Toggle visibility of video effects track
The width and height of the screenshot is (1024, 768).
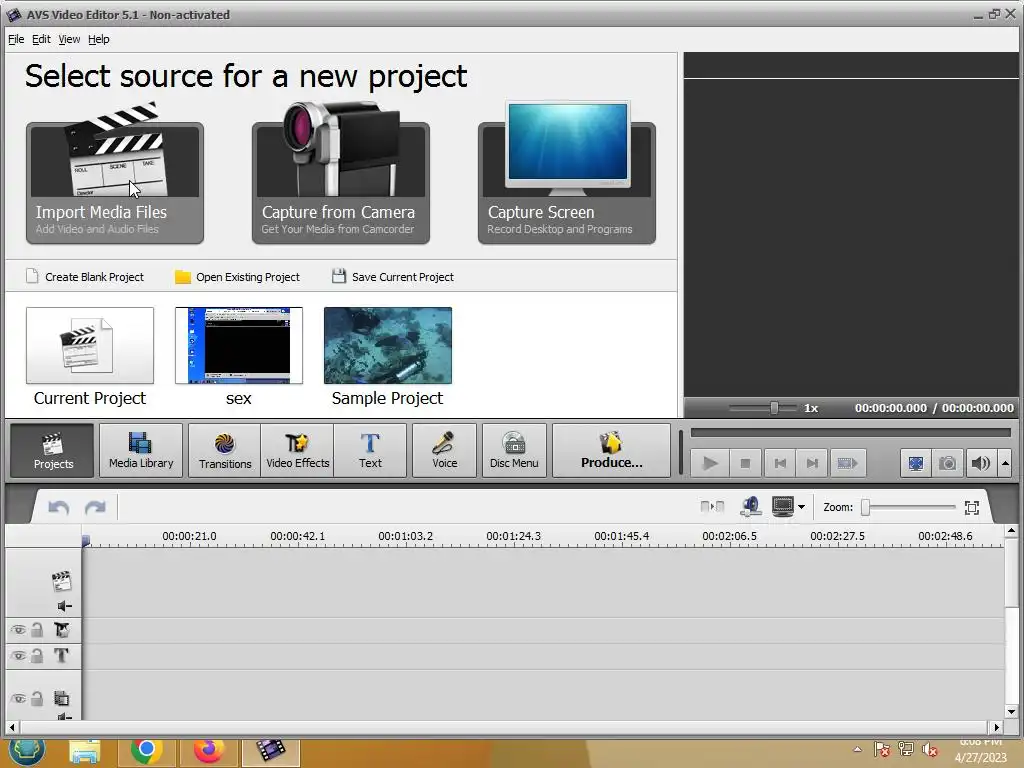pyautogui.click(x=18, y=630)
